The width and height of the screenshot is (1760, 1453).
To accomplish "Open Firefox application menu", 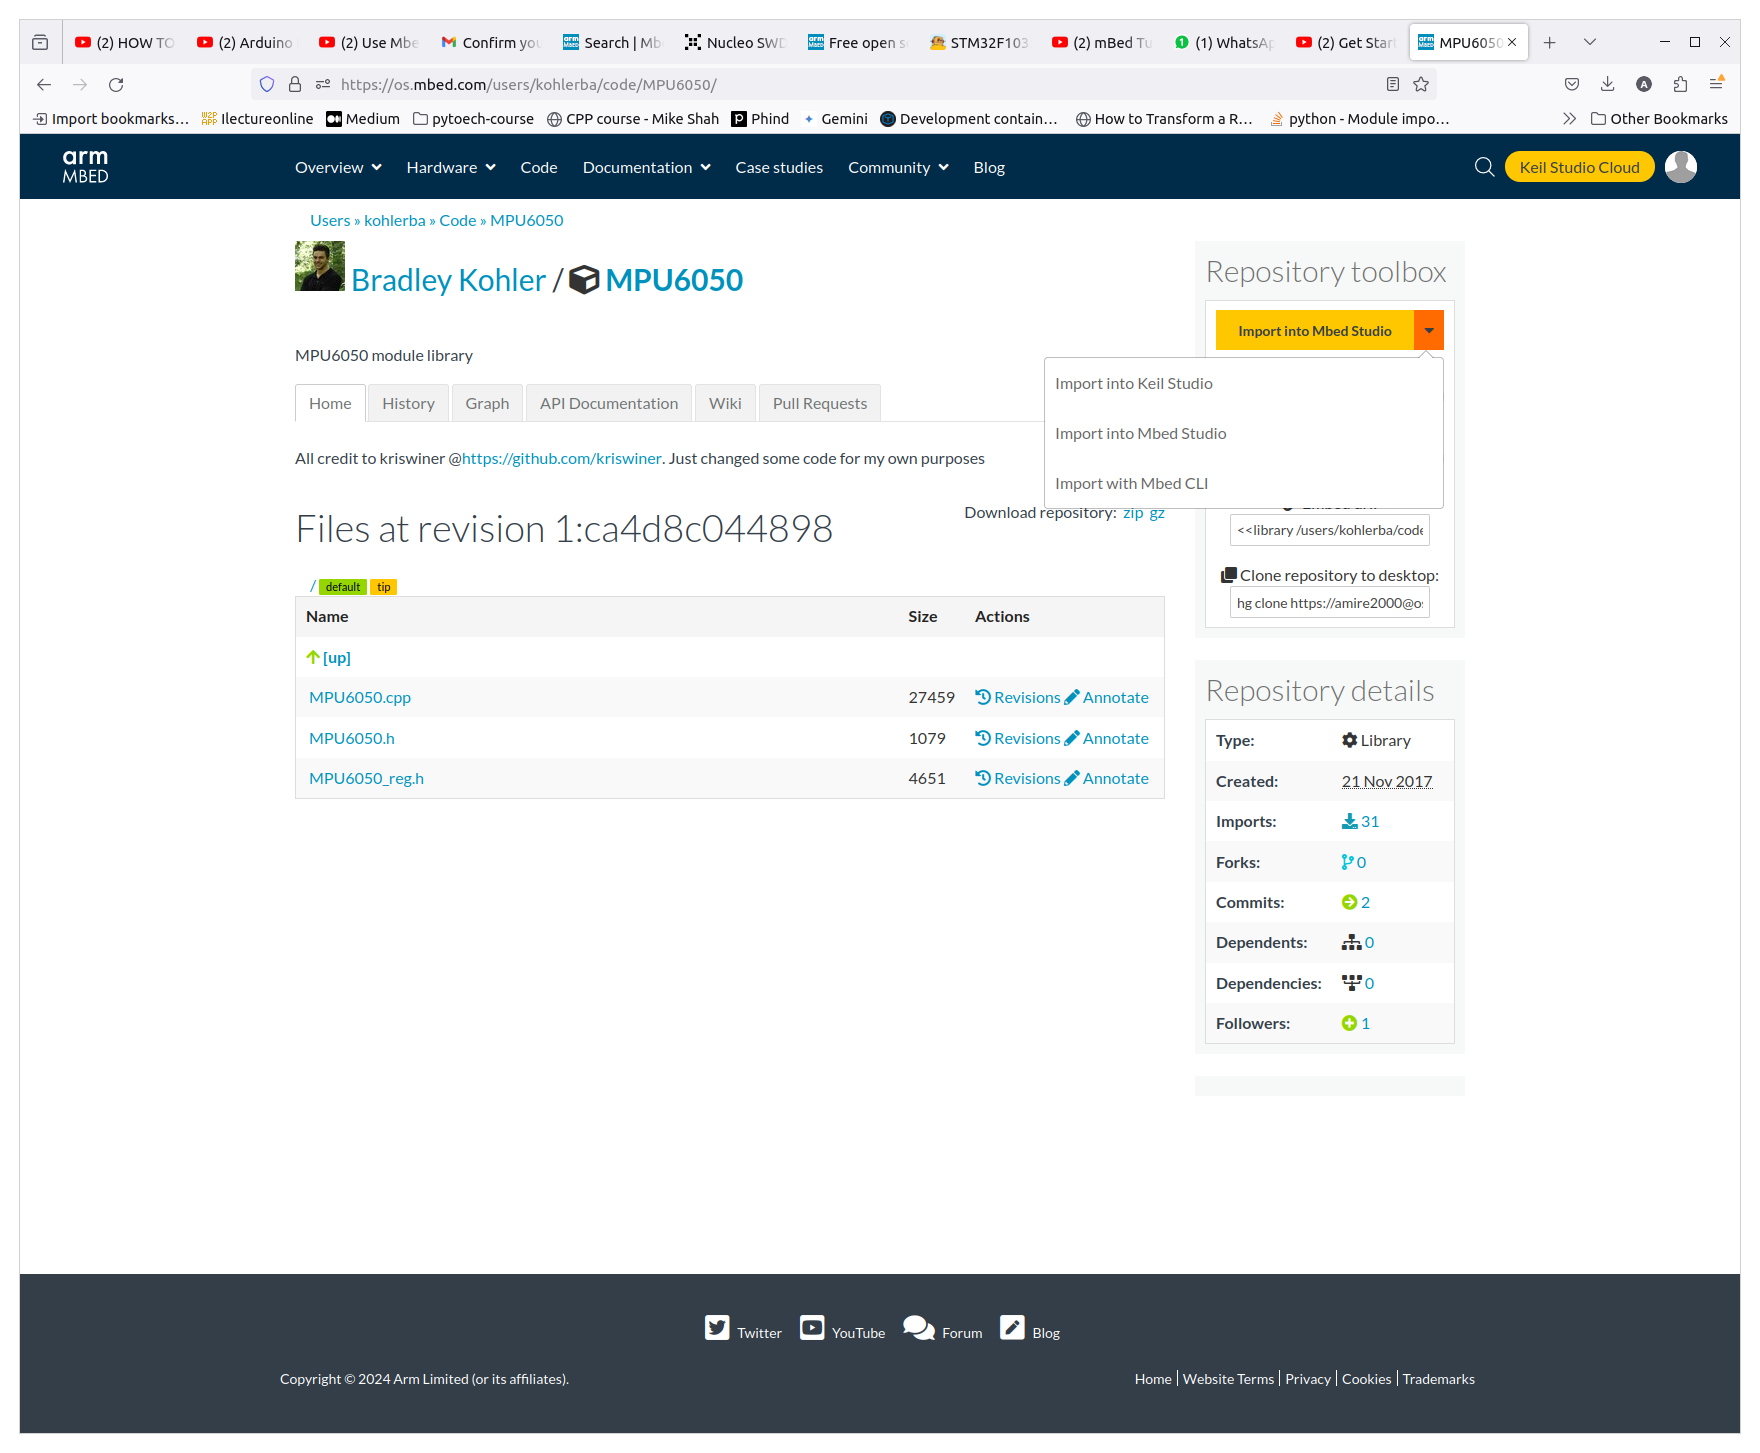I will click(x=1716, y=85).
